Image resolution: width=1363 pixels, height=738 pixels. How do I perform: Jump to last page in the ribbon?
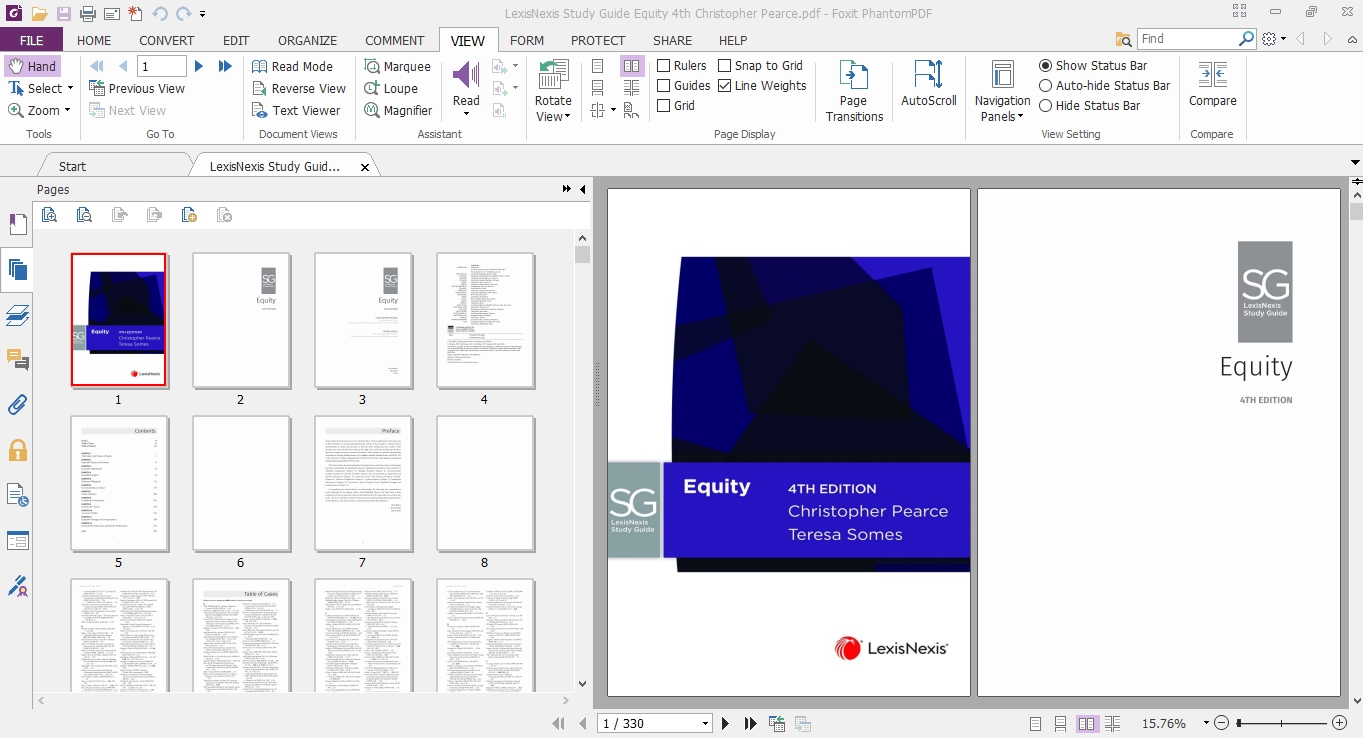click(x=225, y=66)
